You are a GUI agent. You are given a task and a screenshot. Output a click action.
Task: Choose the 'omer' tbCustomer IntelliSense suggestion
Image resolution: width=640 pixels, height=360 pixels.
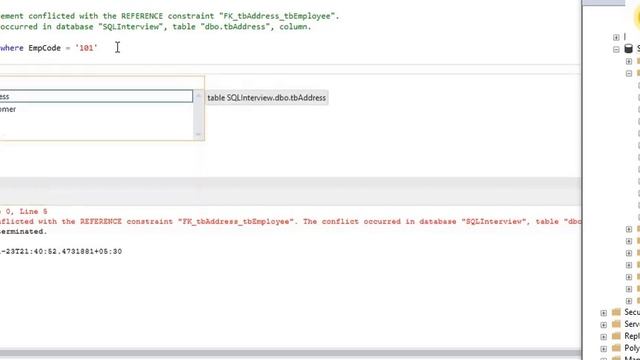coord(96,109)
